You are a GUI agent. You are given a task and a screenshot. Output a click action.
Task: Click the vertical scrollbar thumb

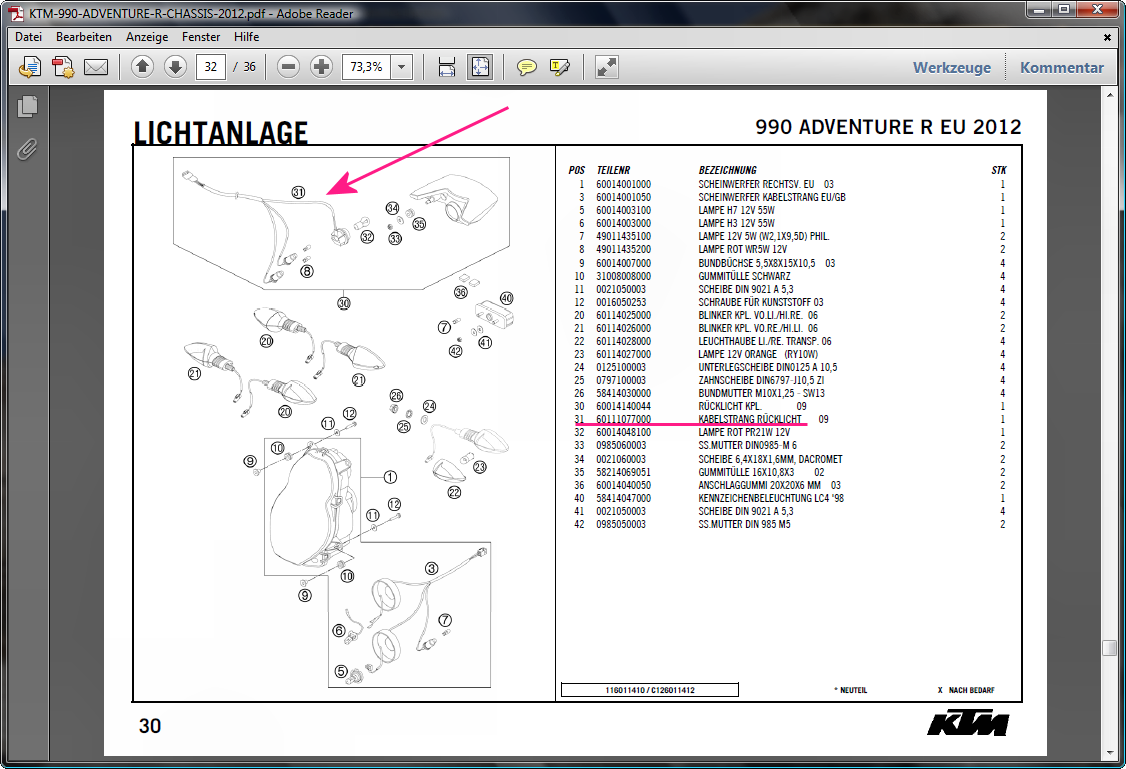click(x=1109, y=648)
